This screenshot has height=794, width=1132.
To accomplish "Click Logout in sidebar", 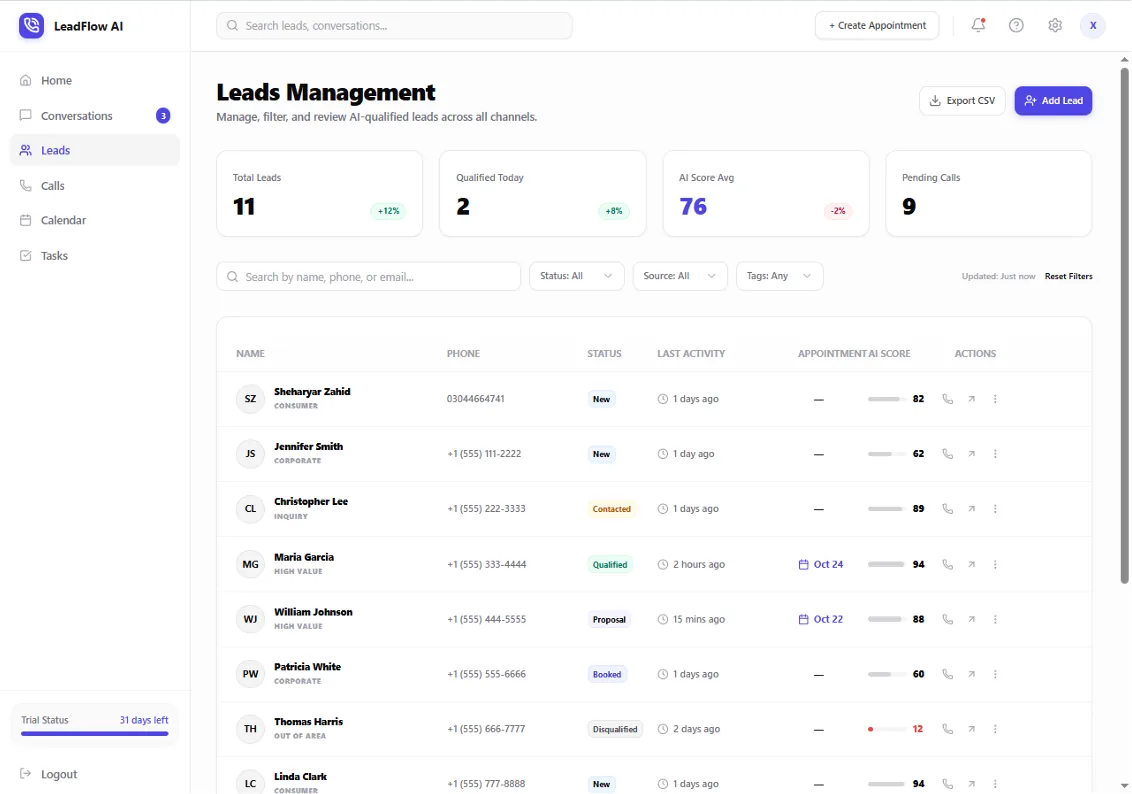I will 48,774.
